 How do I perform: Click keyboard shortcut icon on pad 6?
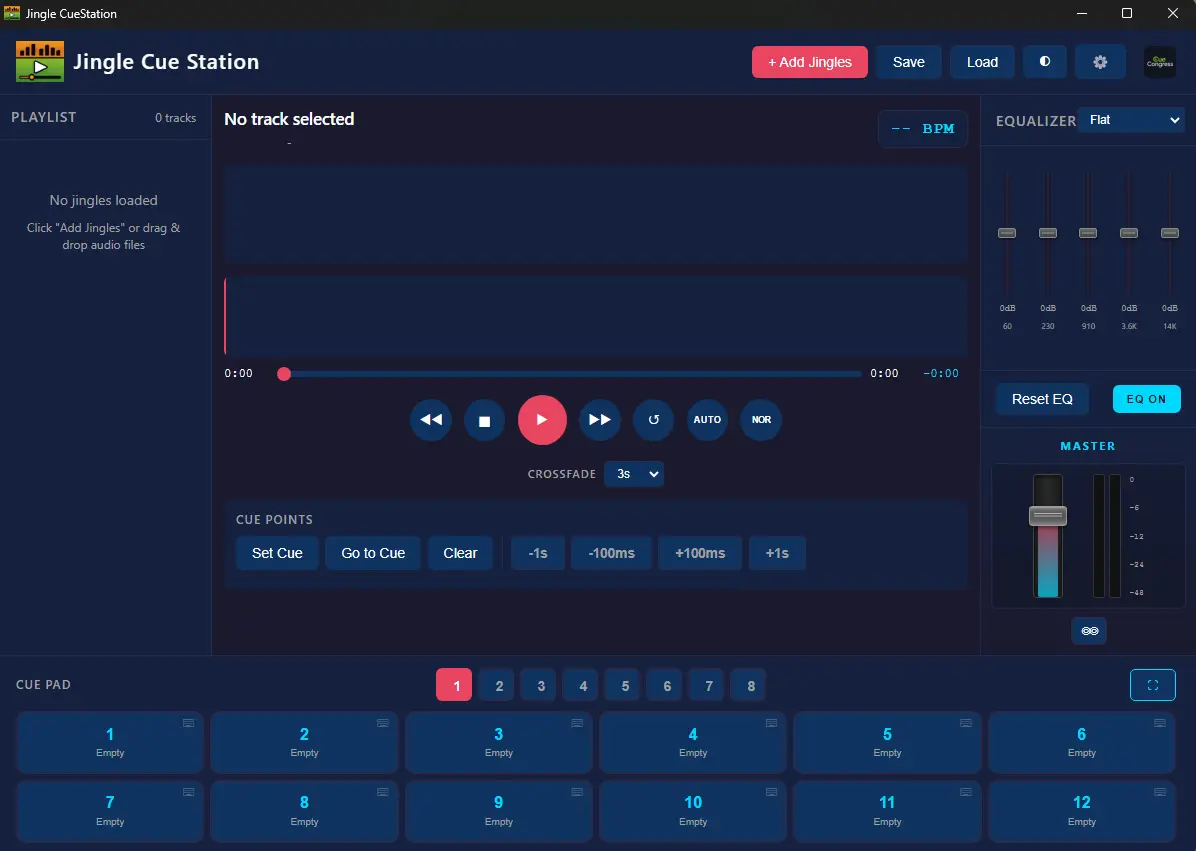coord(1160,723)
